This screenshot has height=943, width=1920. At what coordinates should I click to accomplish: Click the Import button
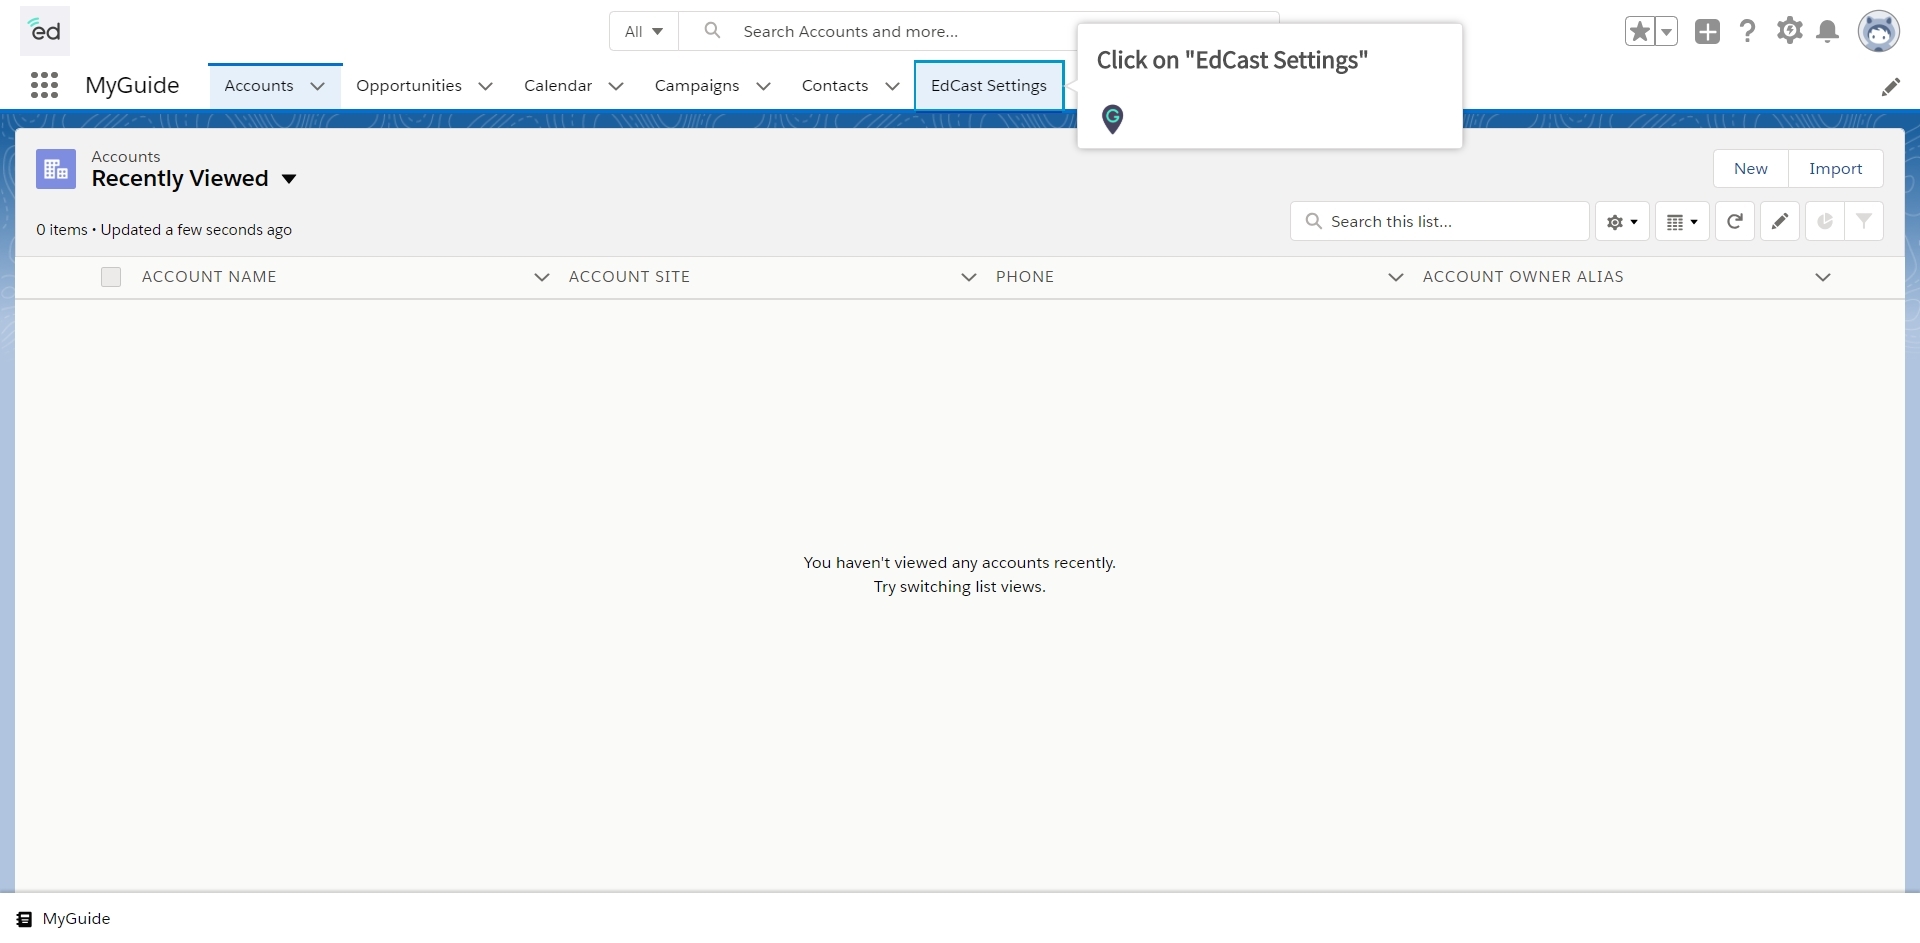(x=1836, y=169)
